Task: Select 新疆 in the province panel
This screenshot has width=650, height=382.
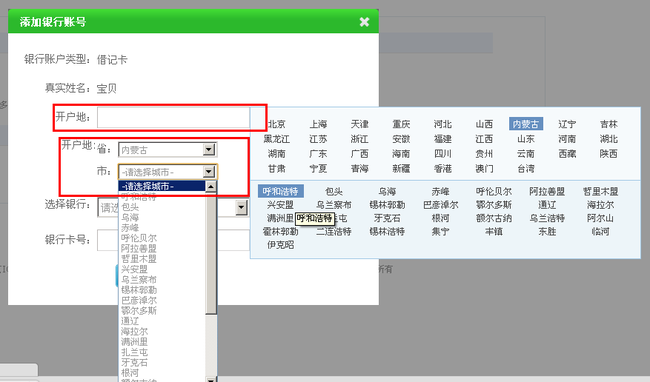Action: click(x=401, y=169)
